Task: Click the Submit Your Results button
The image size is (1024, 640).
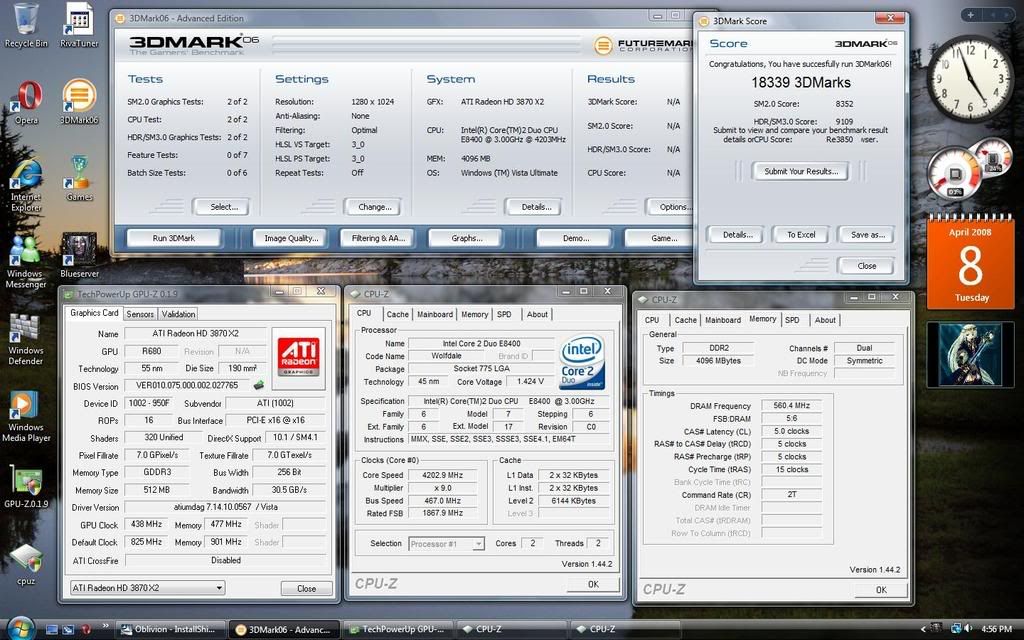Action: [801, 171]
